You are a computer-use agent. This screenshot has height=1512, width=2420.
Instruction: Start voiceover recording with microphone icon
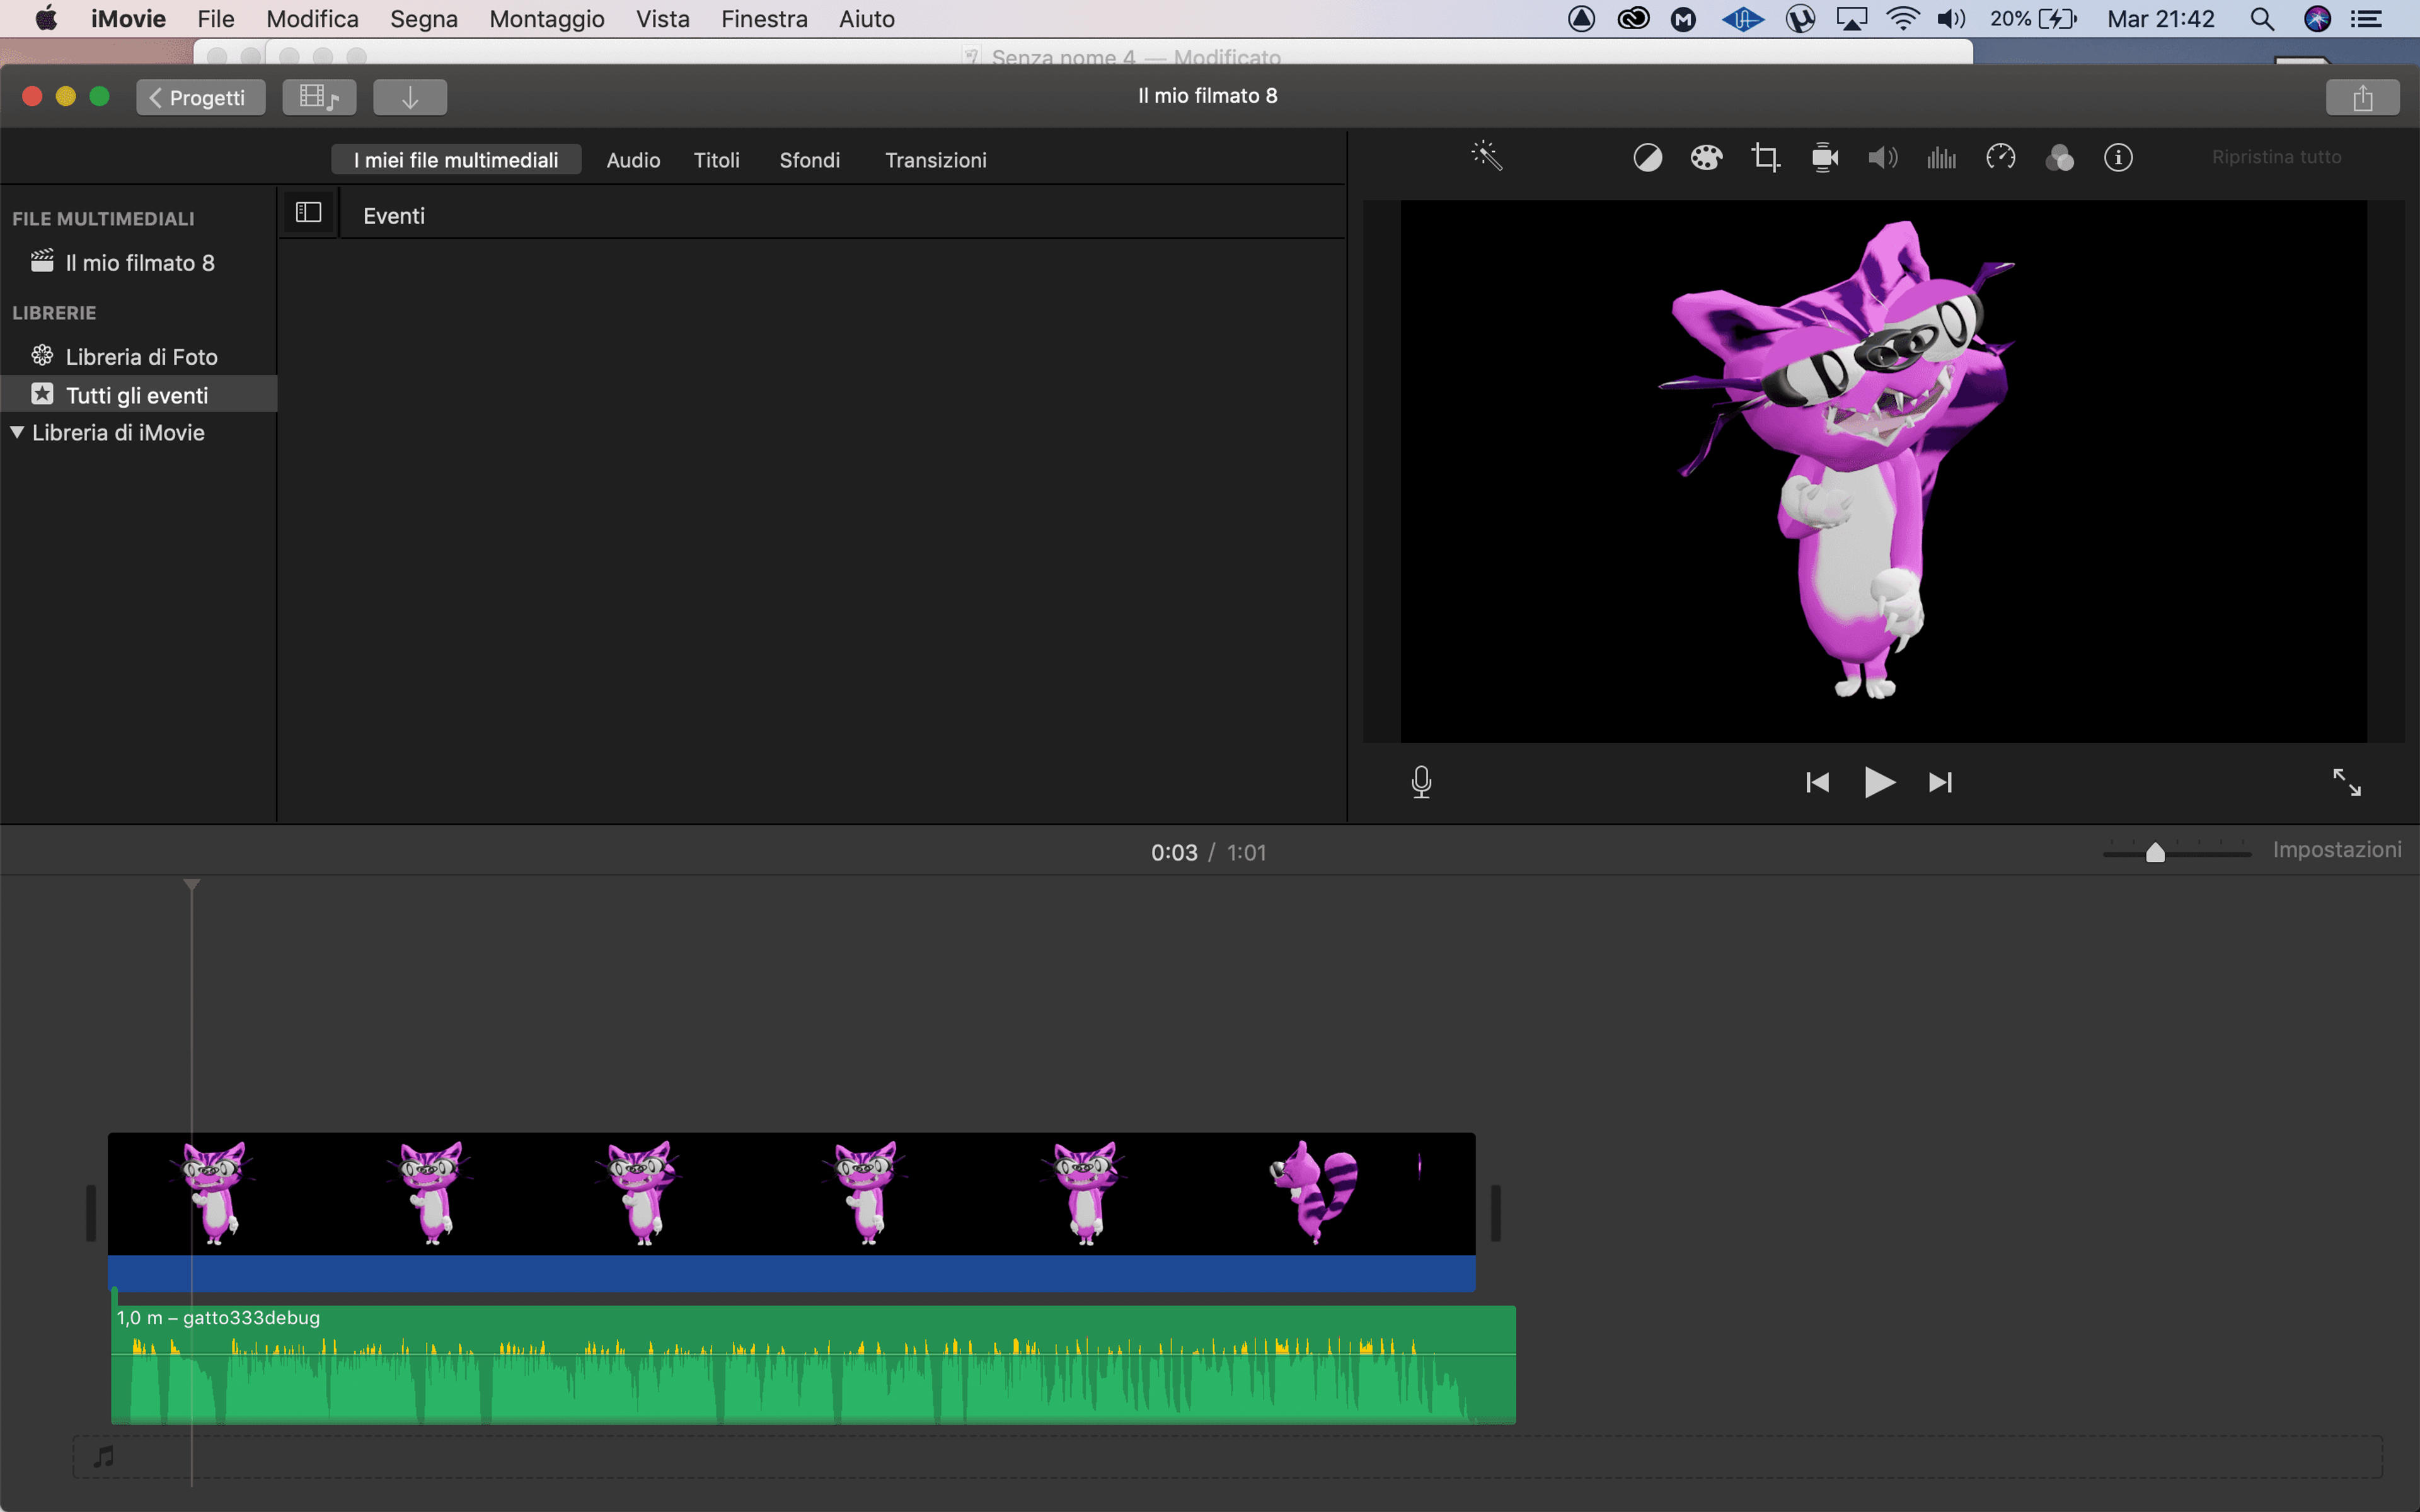click(x=1421, y=782)
